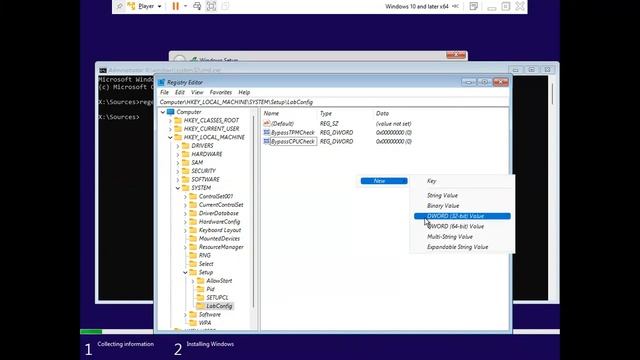Select the Pid folder icon
The image size is (640, 360).
(x=200, y=289)
